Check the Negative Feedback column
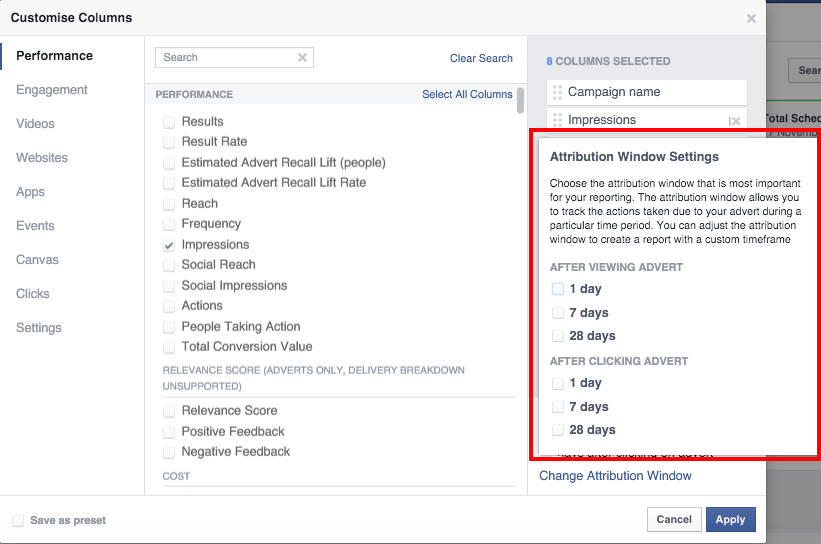The width and height of the screenshot is (821, 544). point(169,452)
